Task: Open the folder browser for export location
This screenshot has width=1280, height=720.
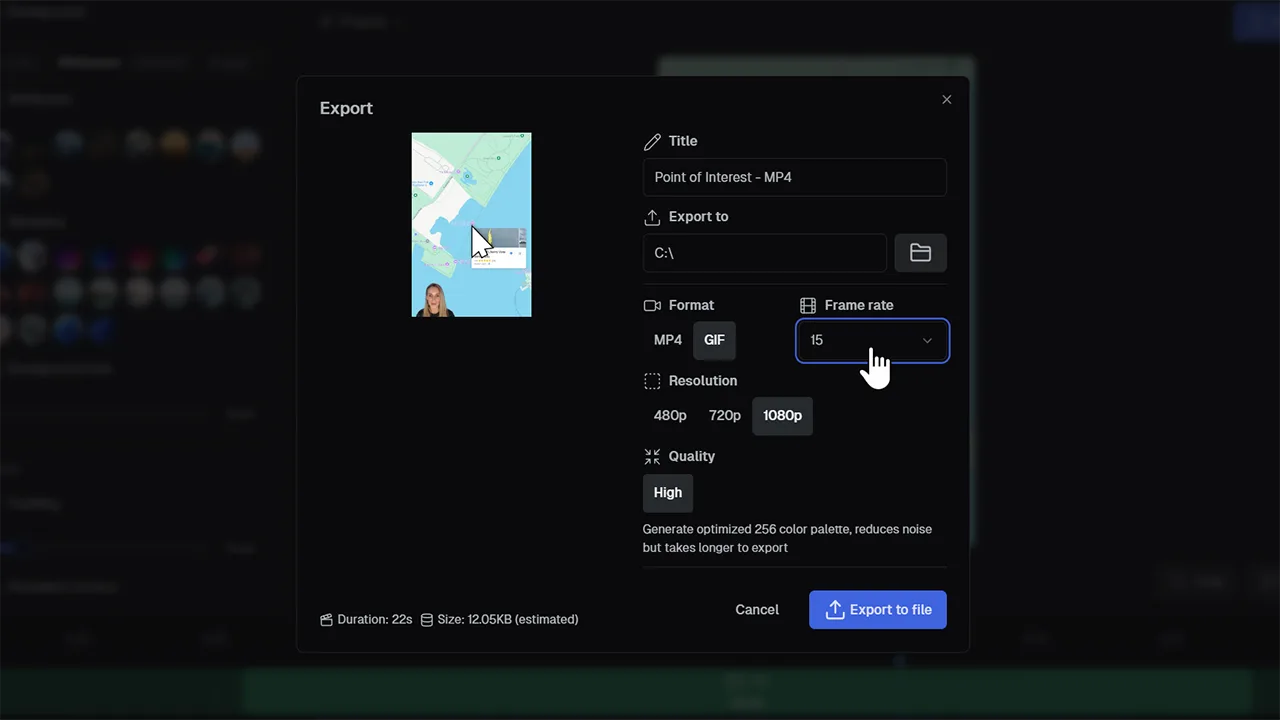Action: coord(920,253)
